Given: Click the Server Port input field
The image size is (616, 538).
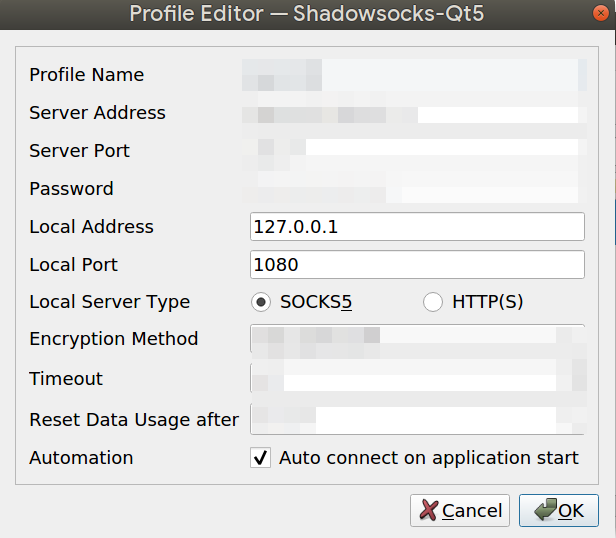Looking at the screenshot, I should tap(417, 151).
